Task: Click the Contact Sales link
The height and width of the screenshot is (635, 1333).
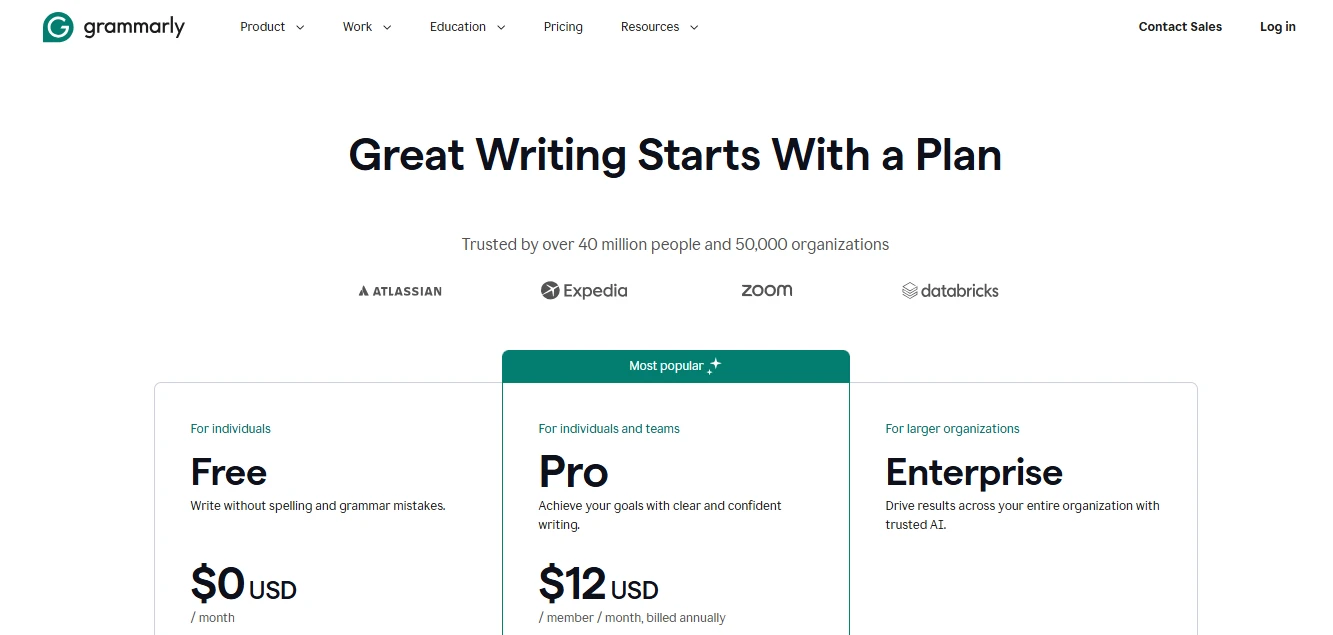Action: 1180,27
